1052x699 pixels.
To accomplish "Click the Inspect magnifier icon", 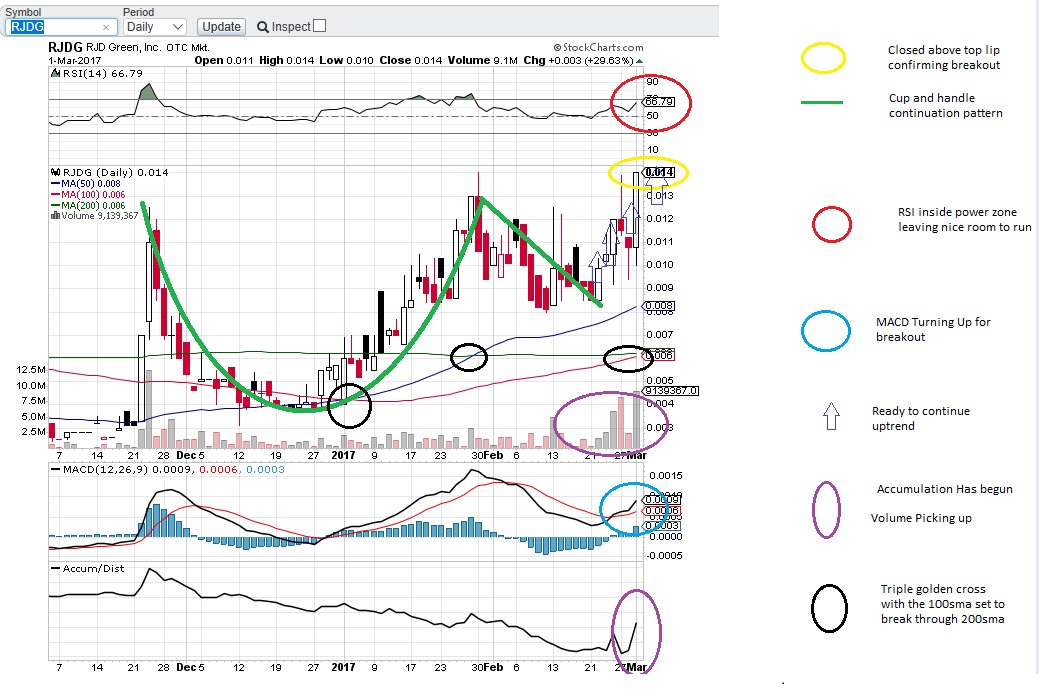I will pyautogui.click(x=263, y=27).
